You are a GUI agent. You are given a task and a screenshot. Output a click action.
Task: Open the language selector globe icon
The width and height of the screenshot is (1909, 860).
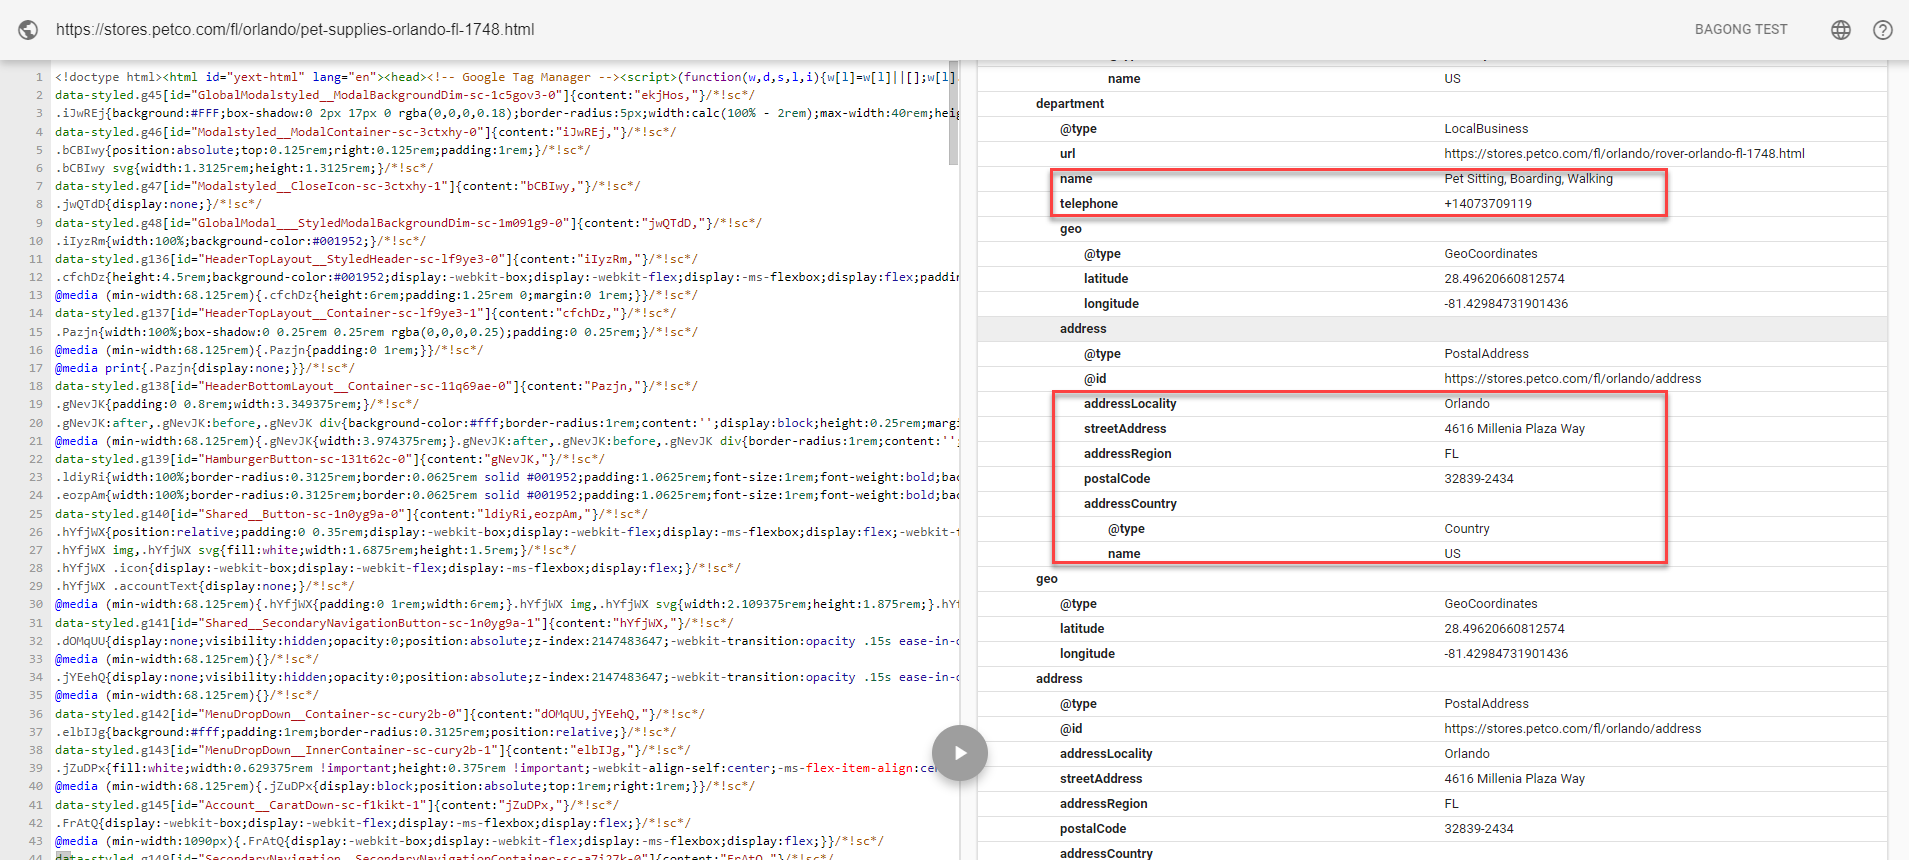[x=1841, y=30]
